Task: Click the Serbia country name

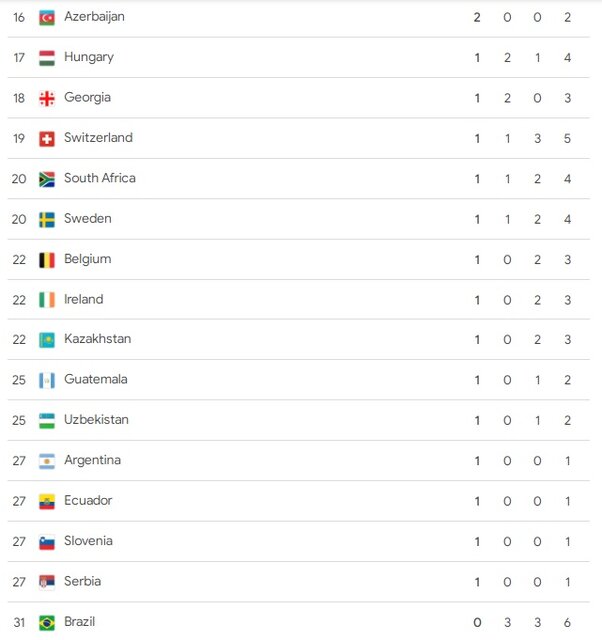Action: tap(82, 581)
